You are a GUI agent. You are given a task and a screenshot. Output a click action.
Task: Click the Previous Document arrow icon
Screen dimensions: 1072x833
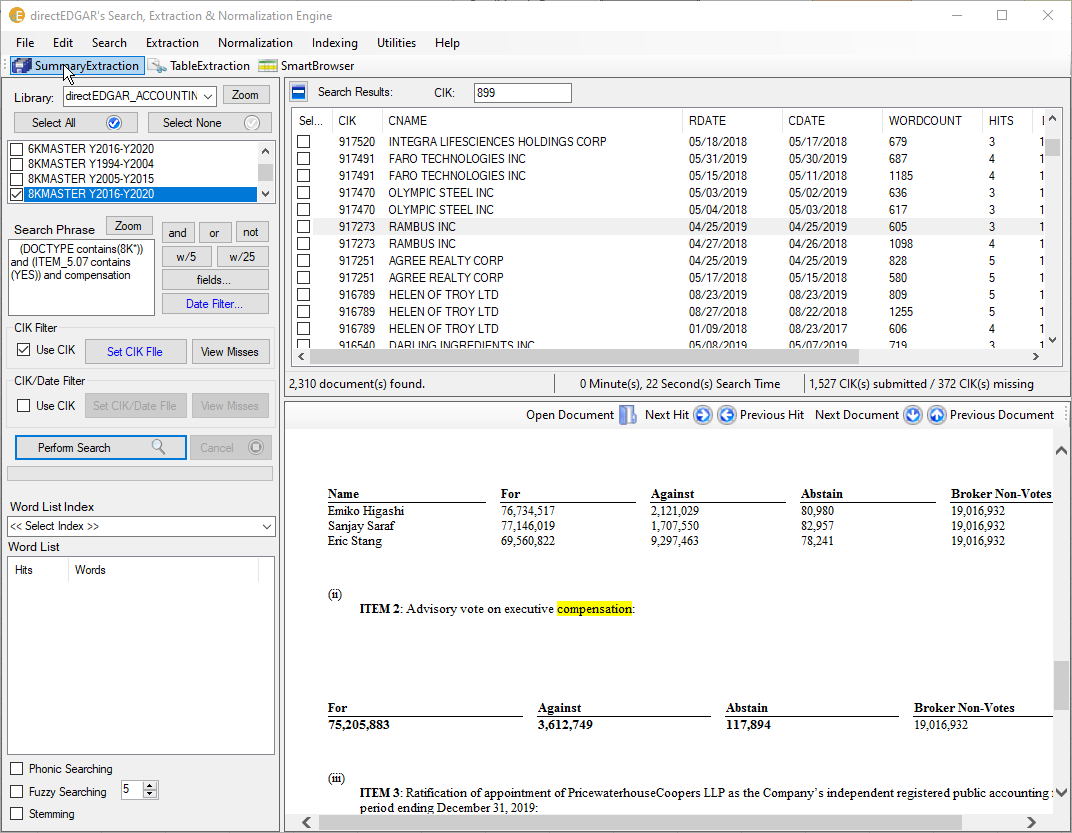(937, 415)
